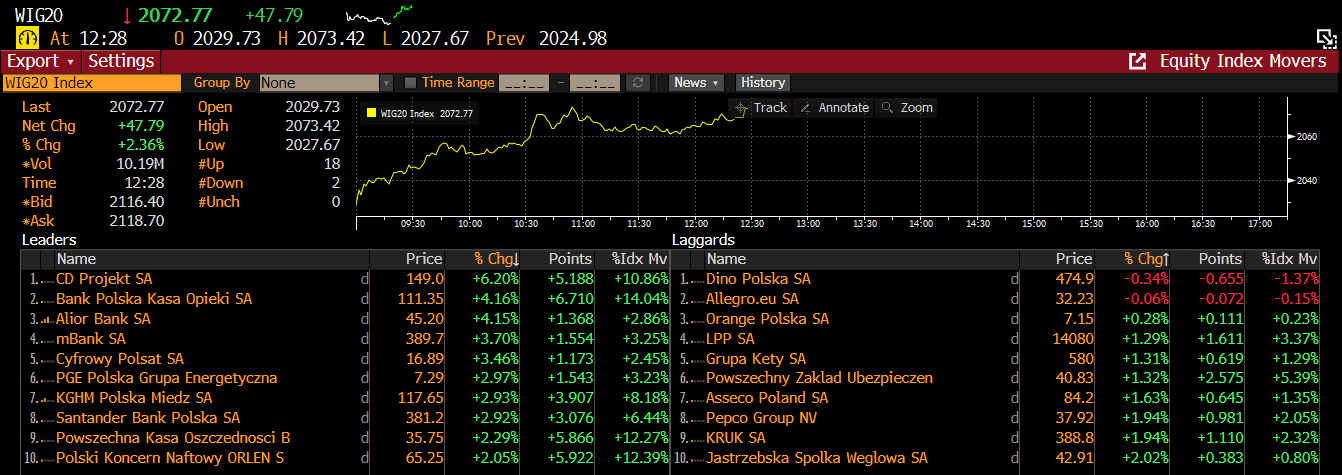Image resolution: width=1342 pixels, height=475 pixels.
Task: Click the WIG20 Index input field
Action: coord(91,83)
